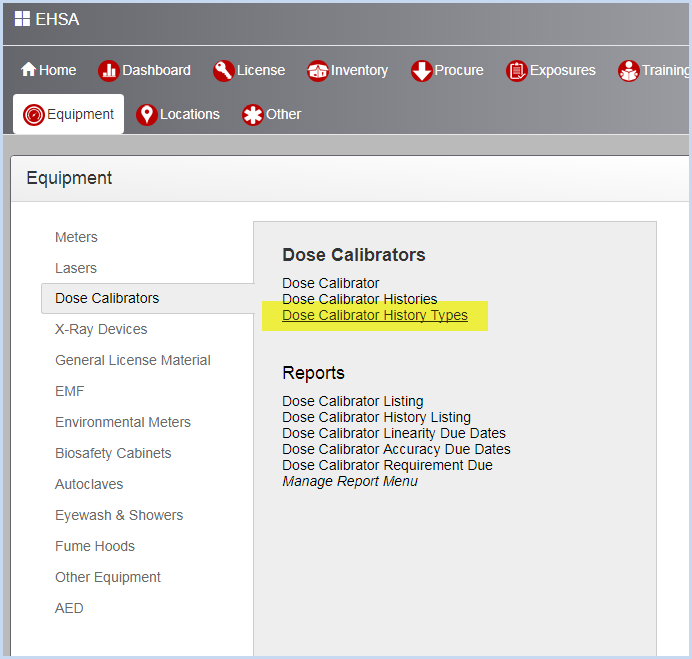Open the Dashboard chart icon

109,71
